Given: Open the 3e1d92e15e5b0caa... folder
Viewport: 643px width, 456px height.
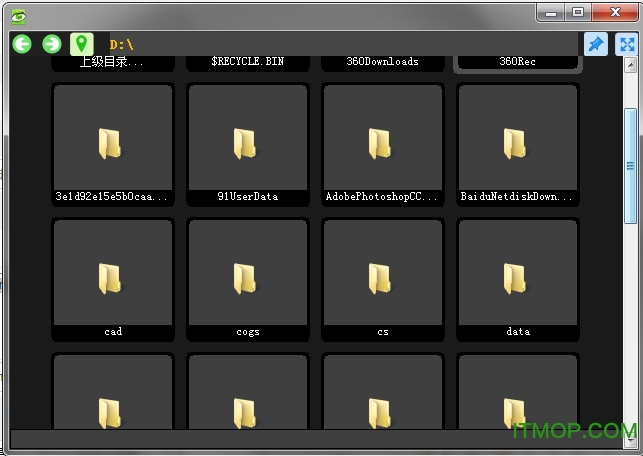Looking at the screenshot, I should tap(113, 144).
